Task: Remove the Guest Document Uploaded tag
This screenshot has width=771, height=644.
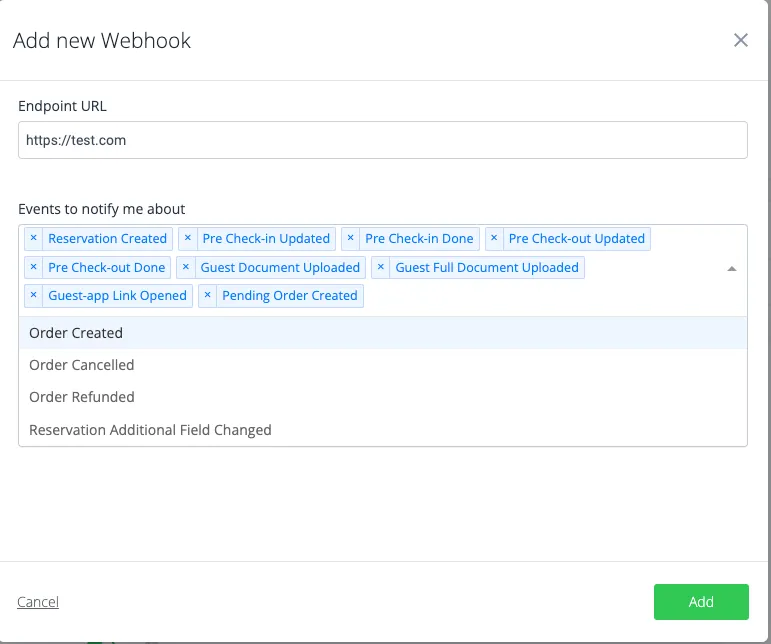Action: (186, 267)
